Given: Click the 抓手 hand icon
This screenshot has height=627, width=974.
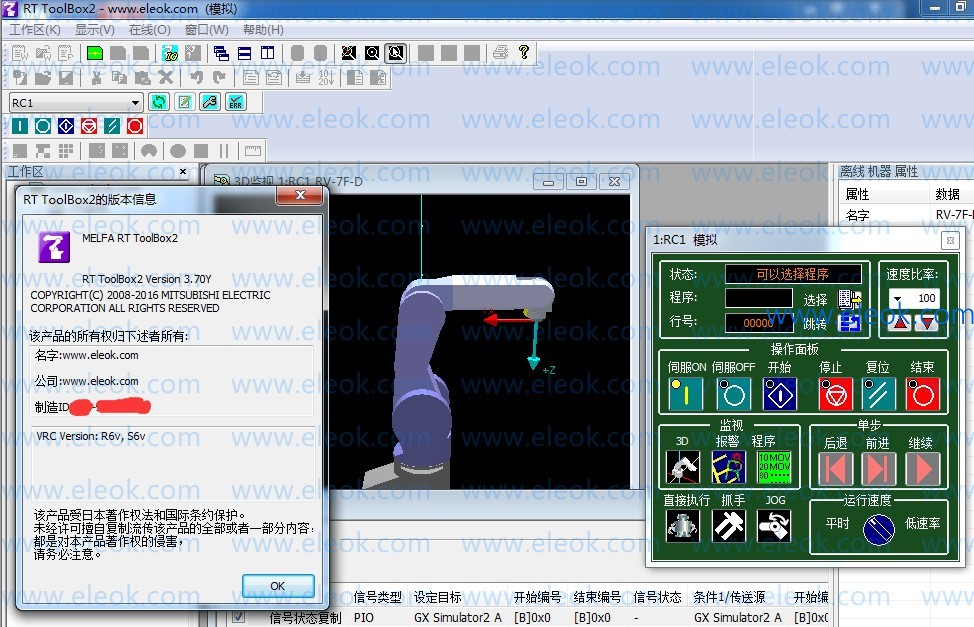Looking at the screenshot, I should click(x=728, y=526).
